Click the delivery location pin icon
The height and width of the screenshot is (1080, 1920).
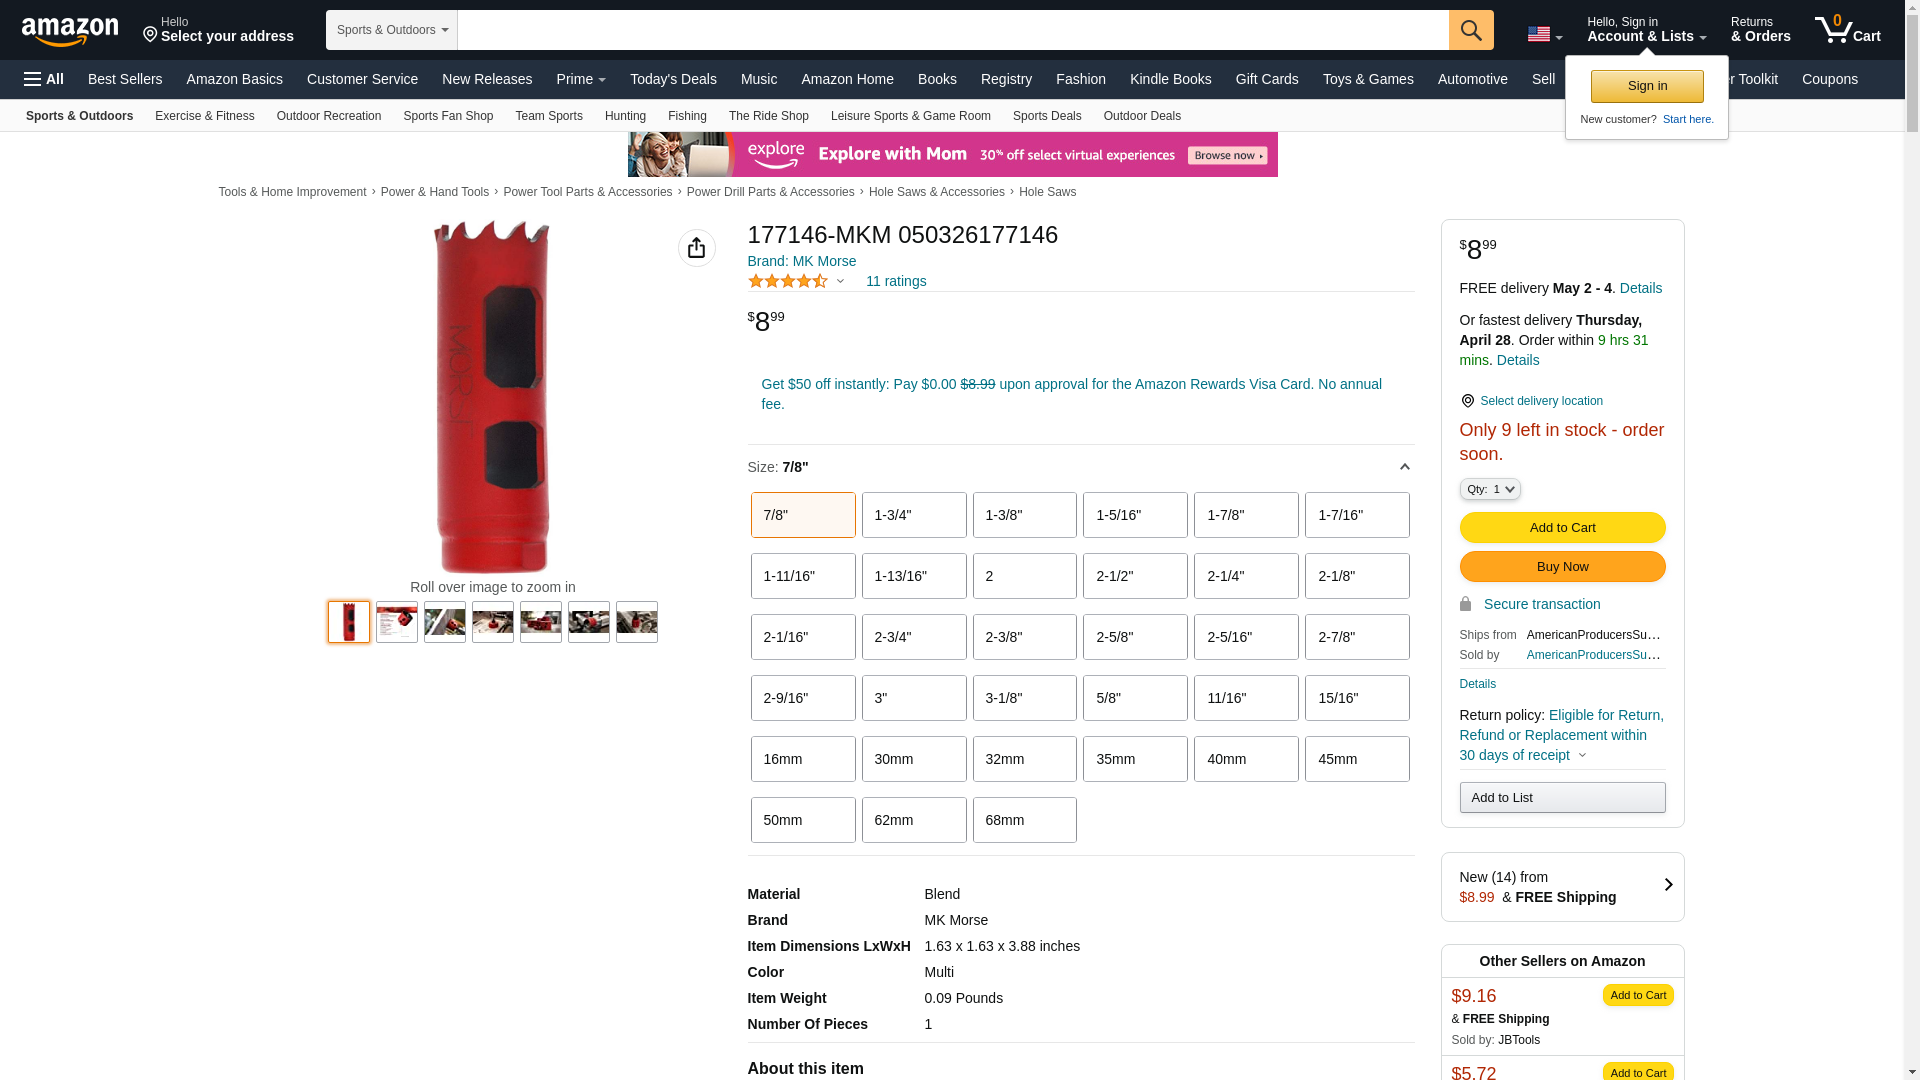tap(1467, 401)
